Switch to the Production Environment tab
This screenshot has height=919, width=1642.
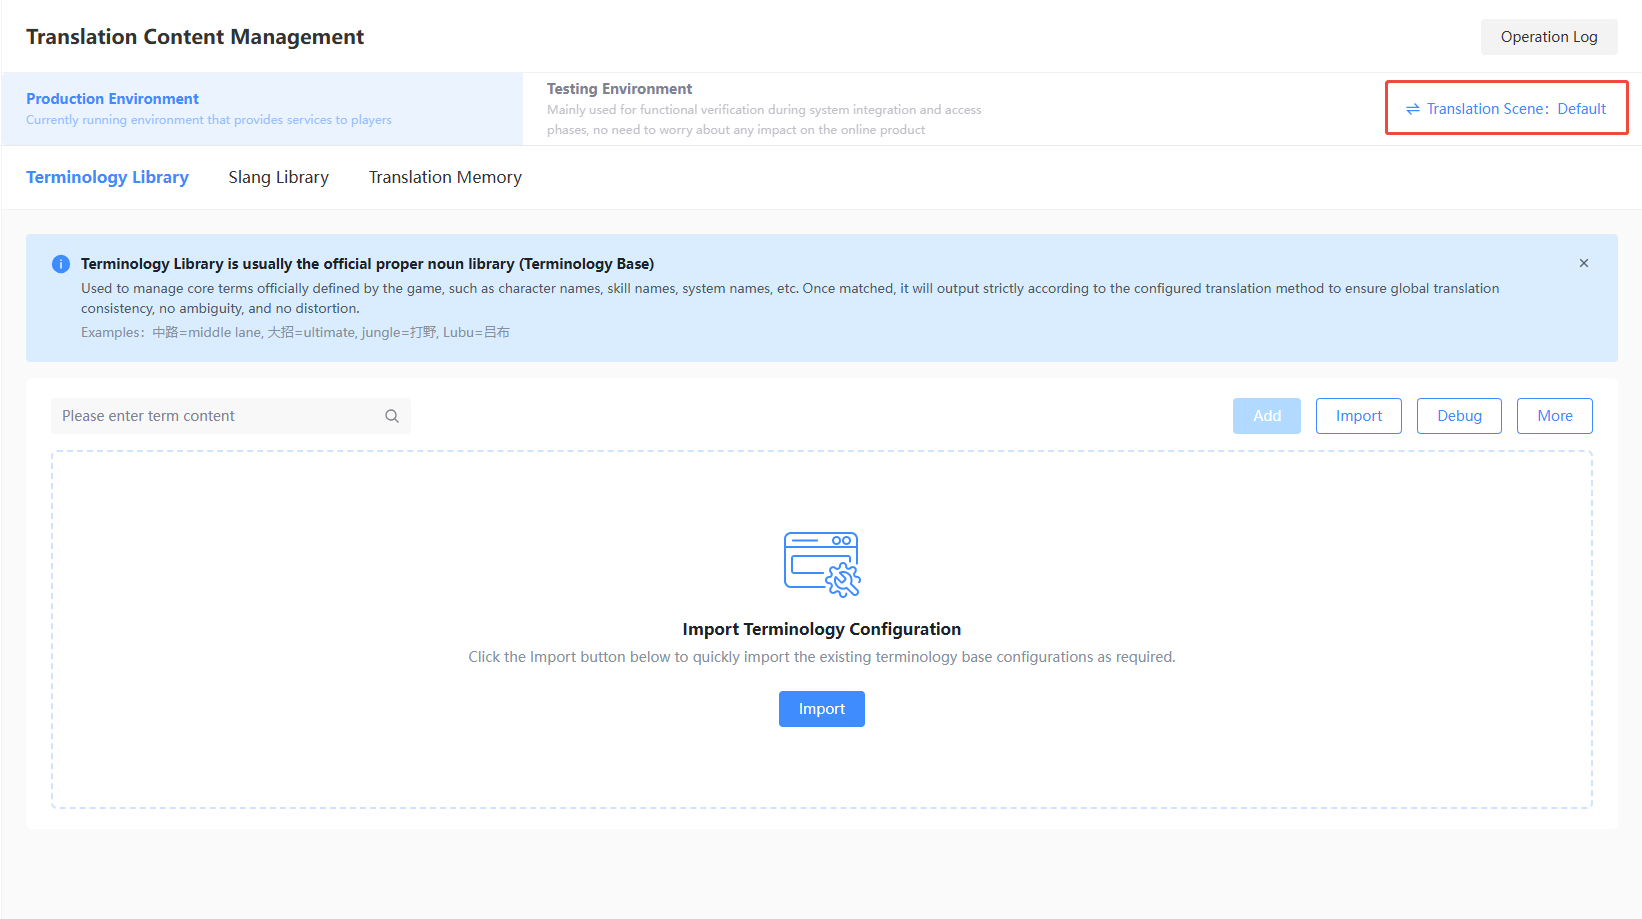[262, 109]
